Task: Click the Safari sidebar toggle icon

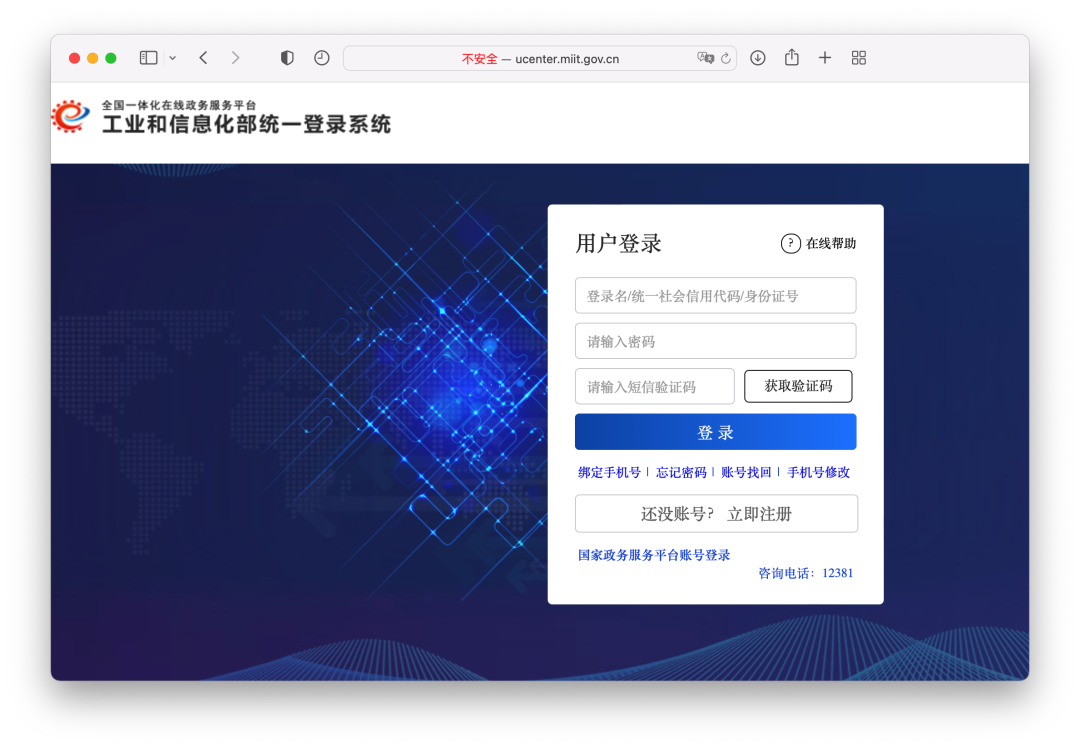Action: 148,58
